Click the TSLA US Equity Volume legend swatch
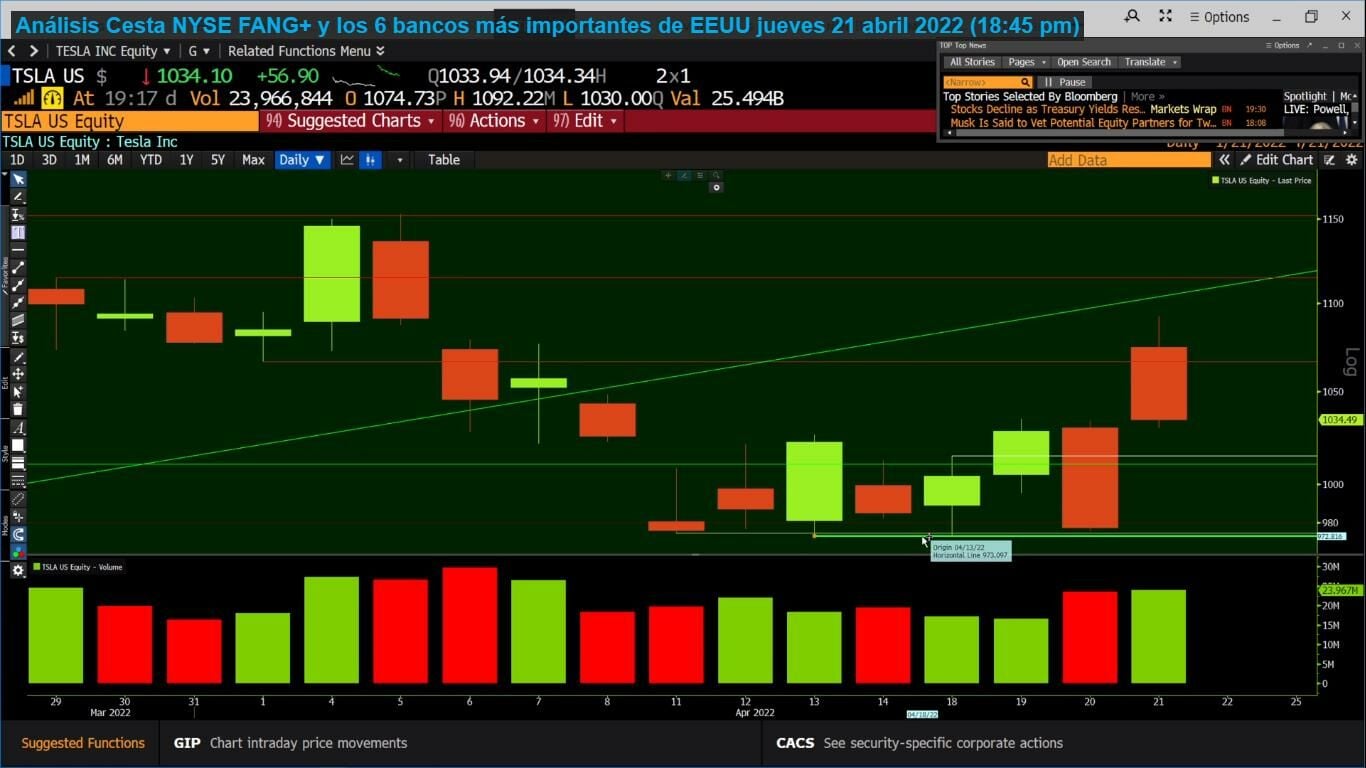The height and width of the screenshot is (768, 1366). (x=37, y=567)
